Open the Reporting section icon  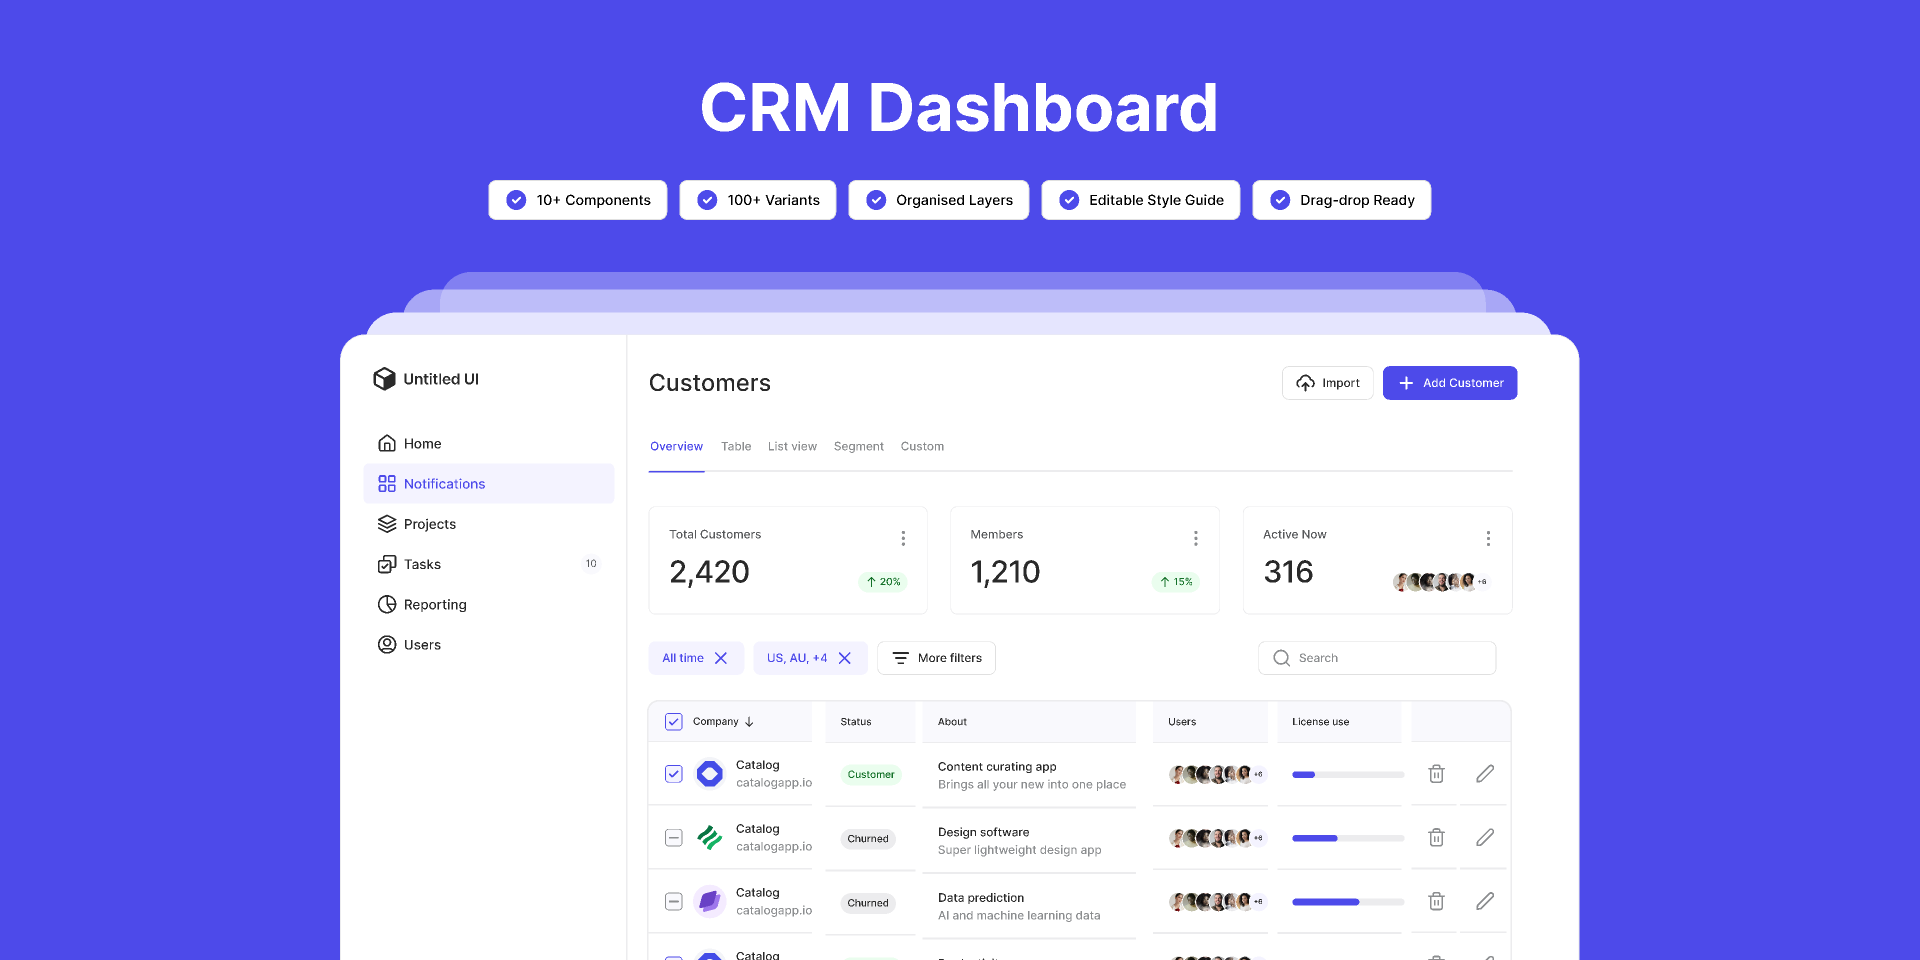tap(387, 604)
